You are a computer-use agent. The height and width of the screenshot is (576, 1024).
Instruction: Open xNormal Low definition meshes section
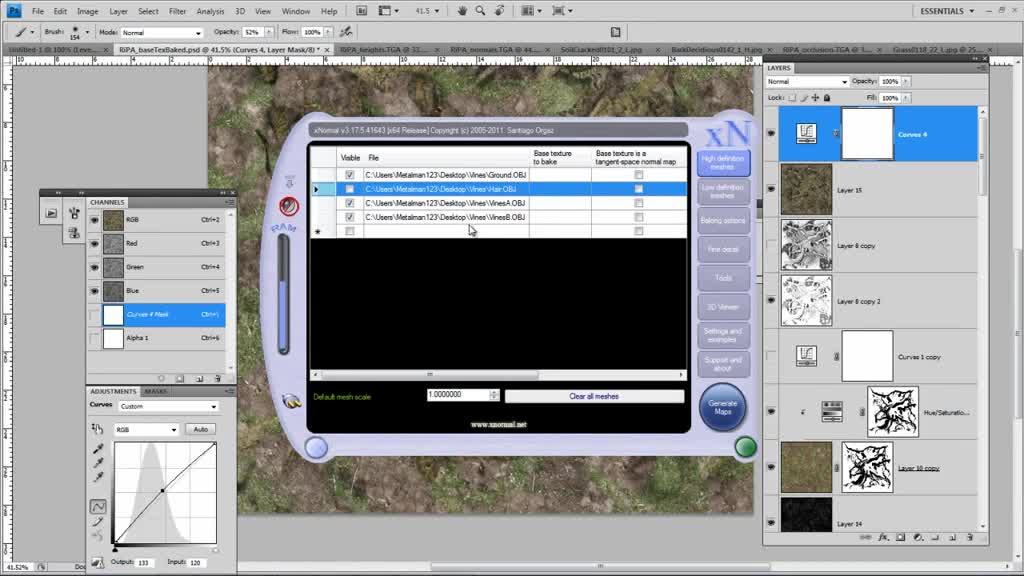(723, 191)
